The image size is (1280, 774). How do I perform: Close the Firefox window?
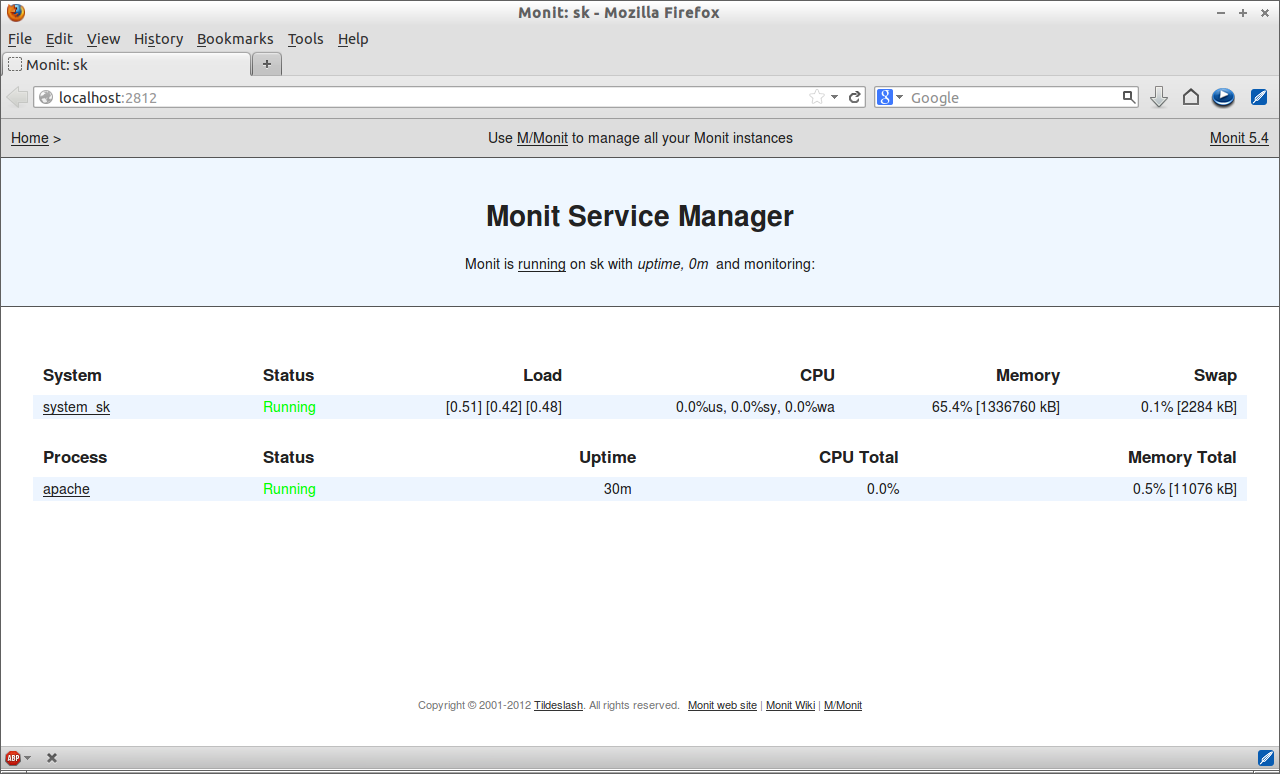[x=1265, y=13]
